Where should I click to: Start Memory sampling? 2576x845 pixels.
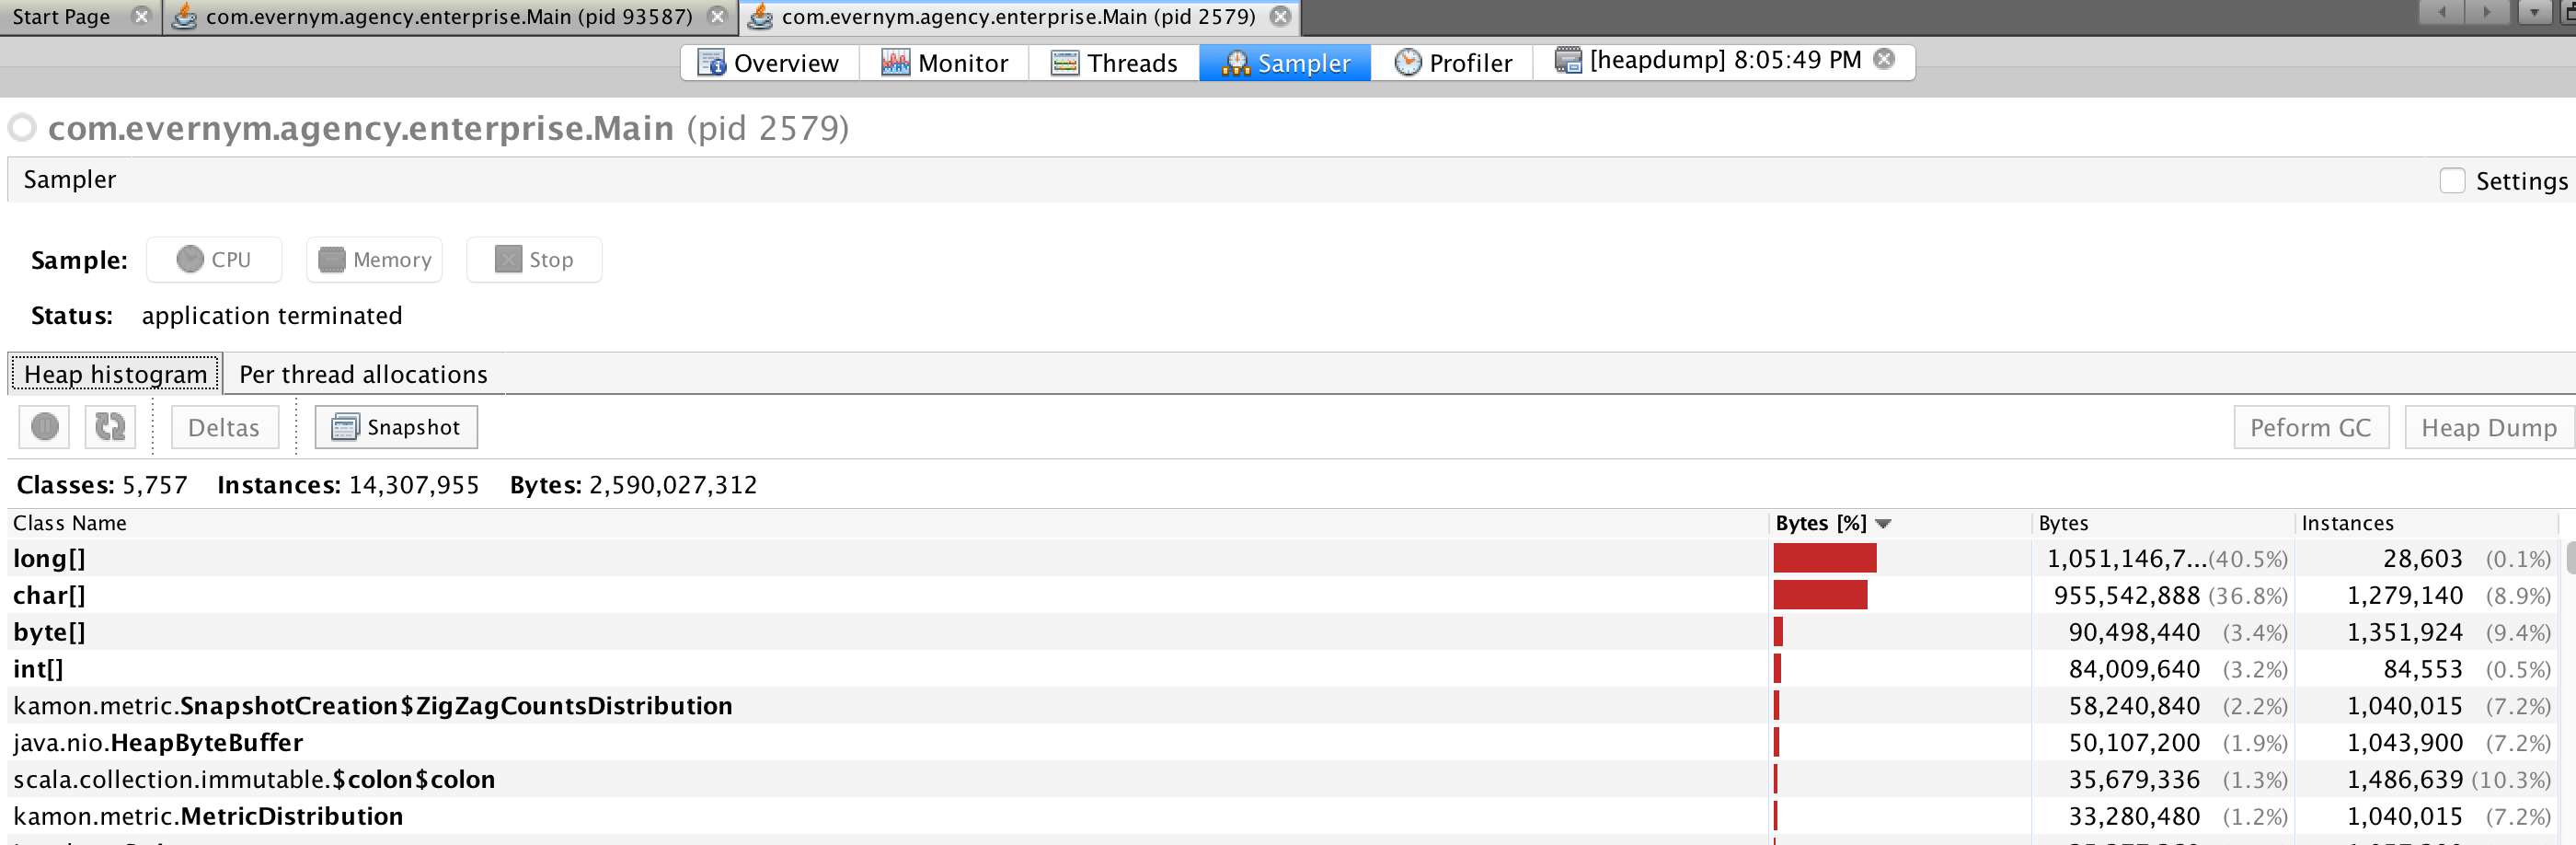coord(374,259)
